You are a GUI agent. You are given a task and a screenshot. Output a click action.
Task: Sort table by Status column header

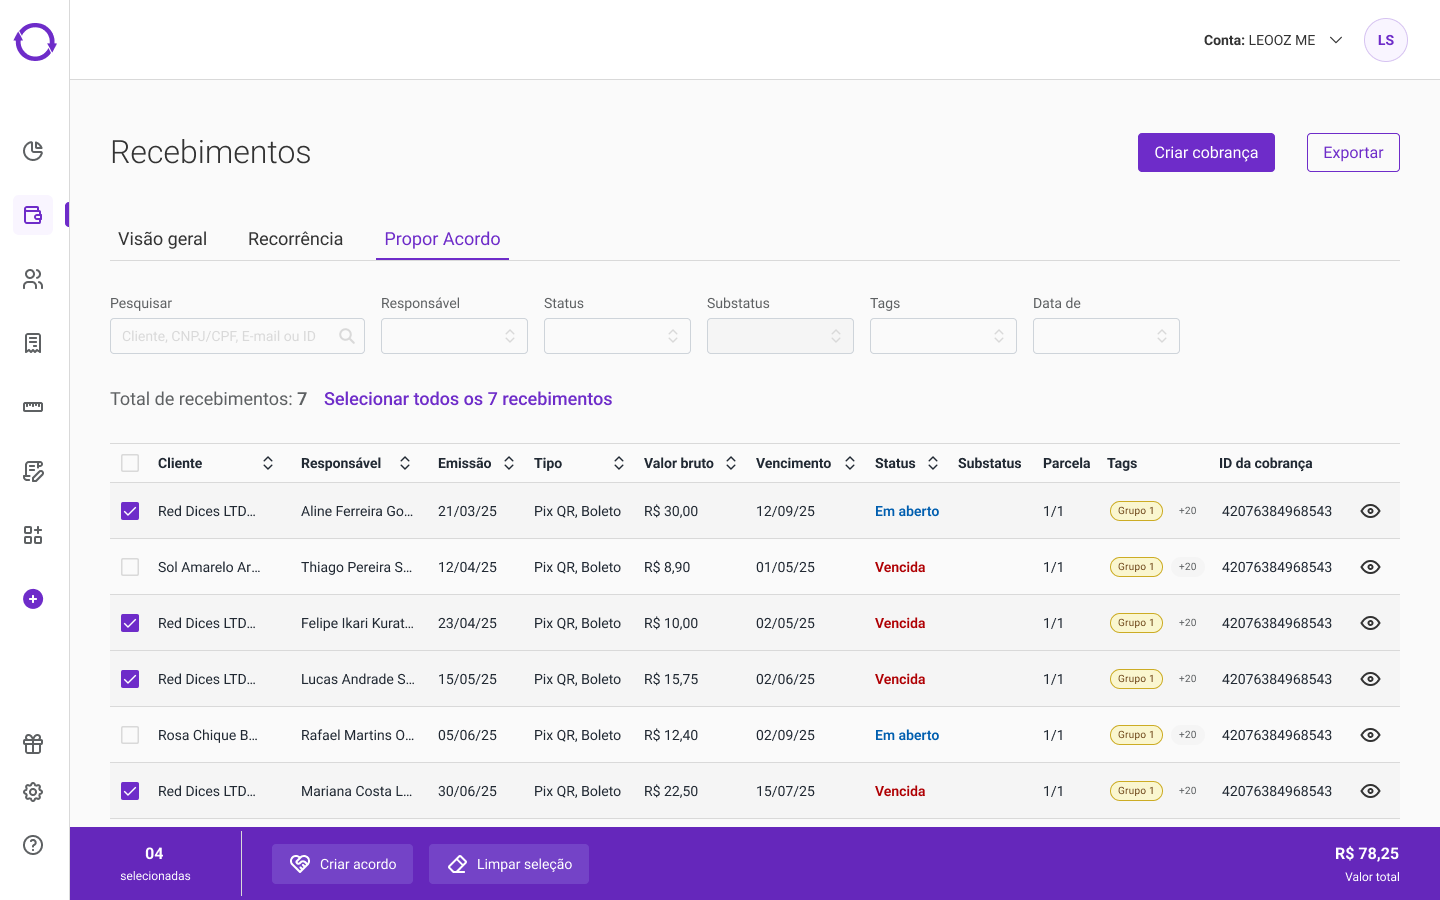tap(933, 463)
